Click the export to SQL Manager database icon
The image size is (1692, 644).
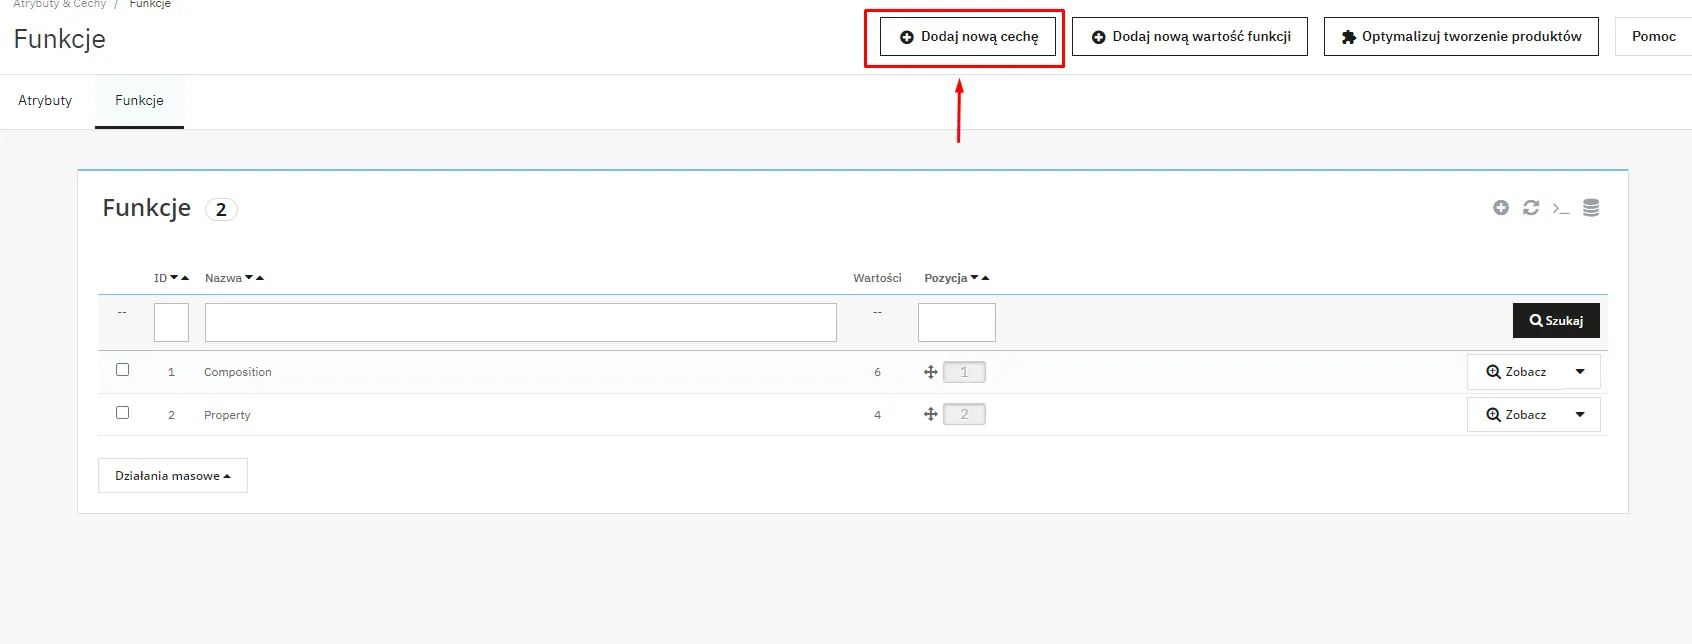click(1591, 208)
